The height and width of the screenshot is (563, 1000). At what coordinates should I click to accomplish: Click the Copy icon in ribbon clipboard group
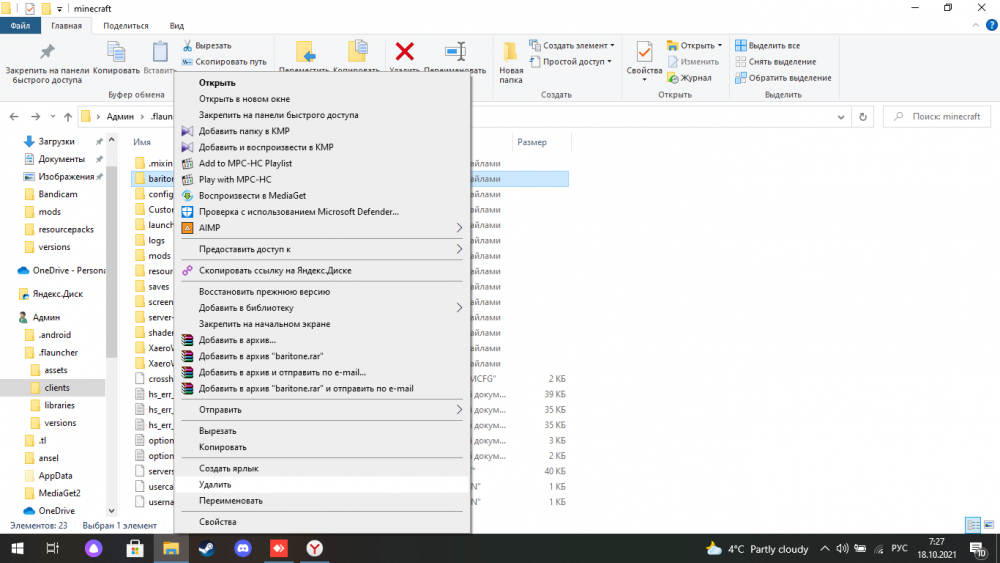(x=116, y=52)
